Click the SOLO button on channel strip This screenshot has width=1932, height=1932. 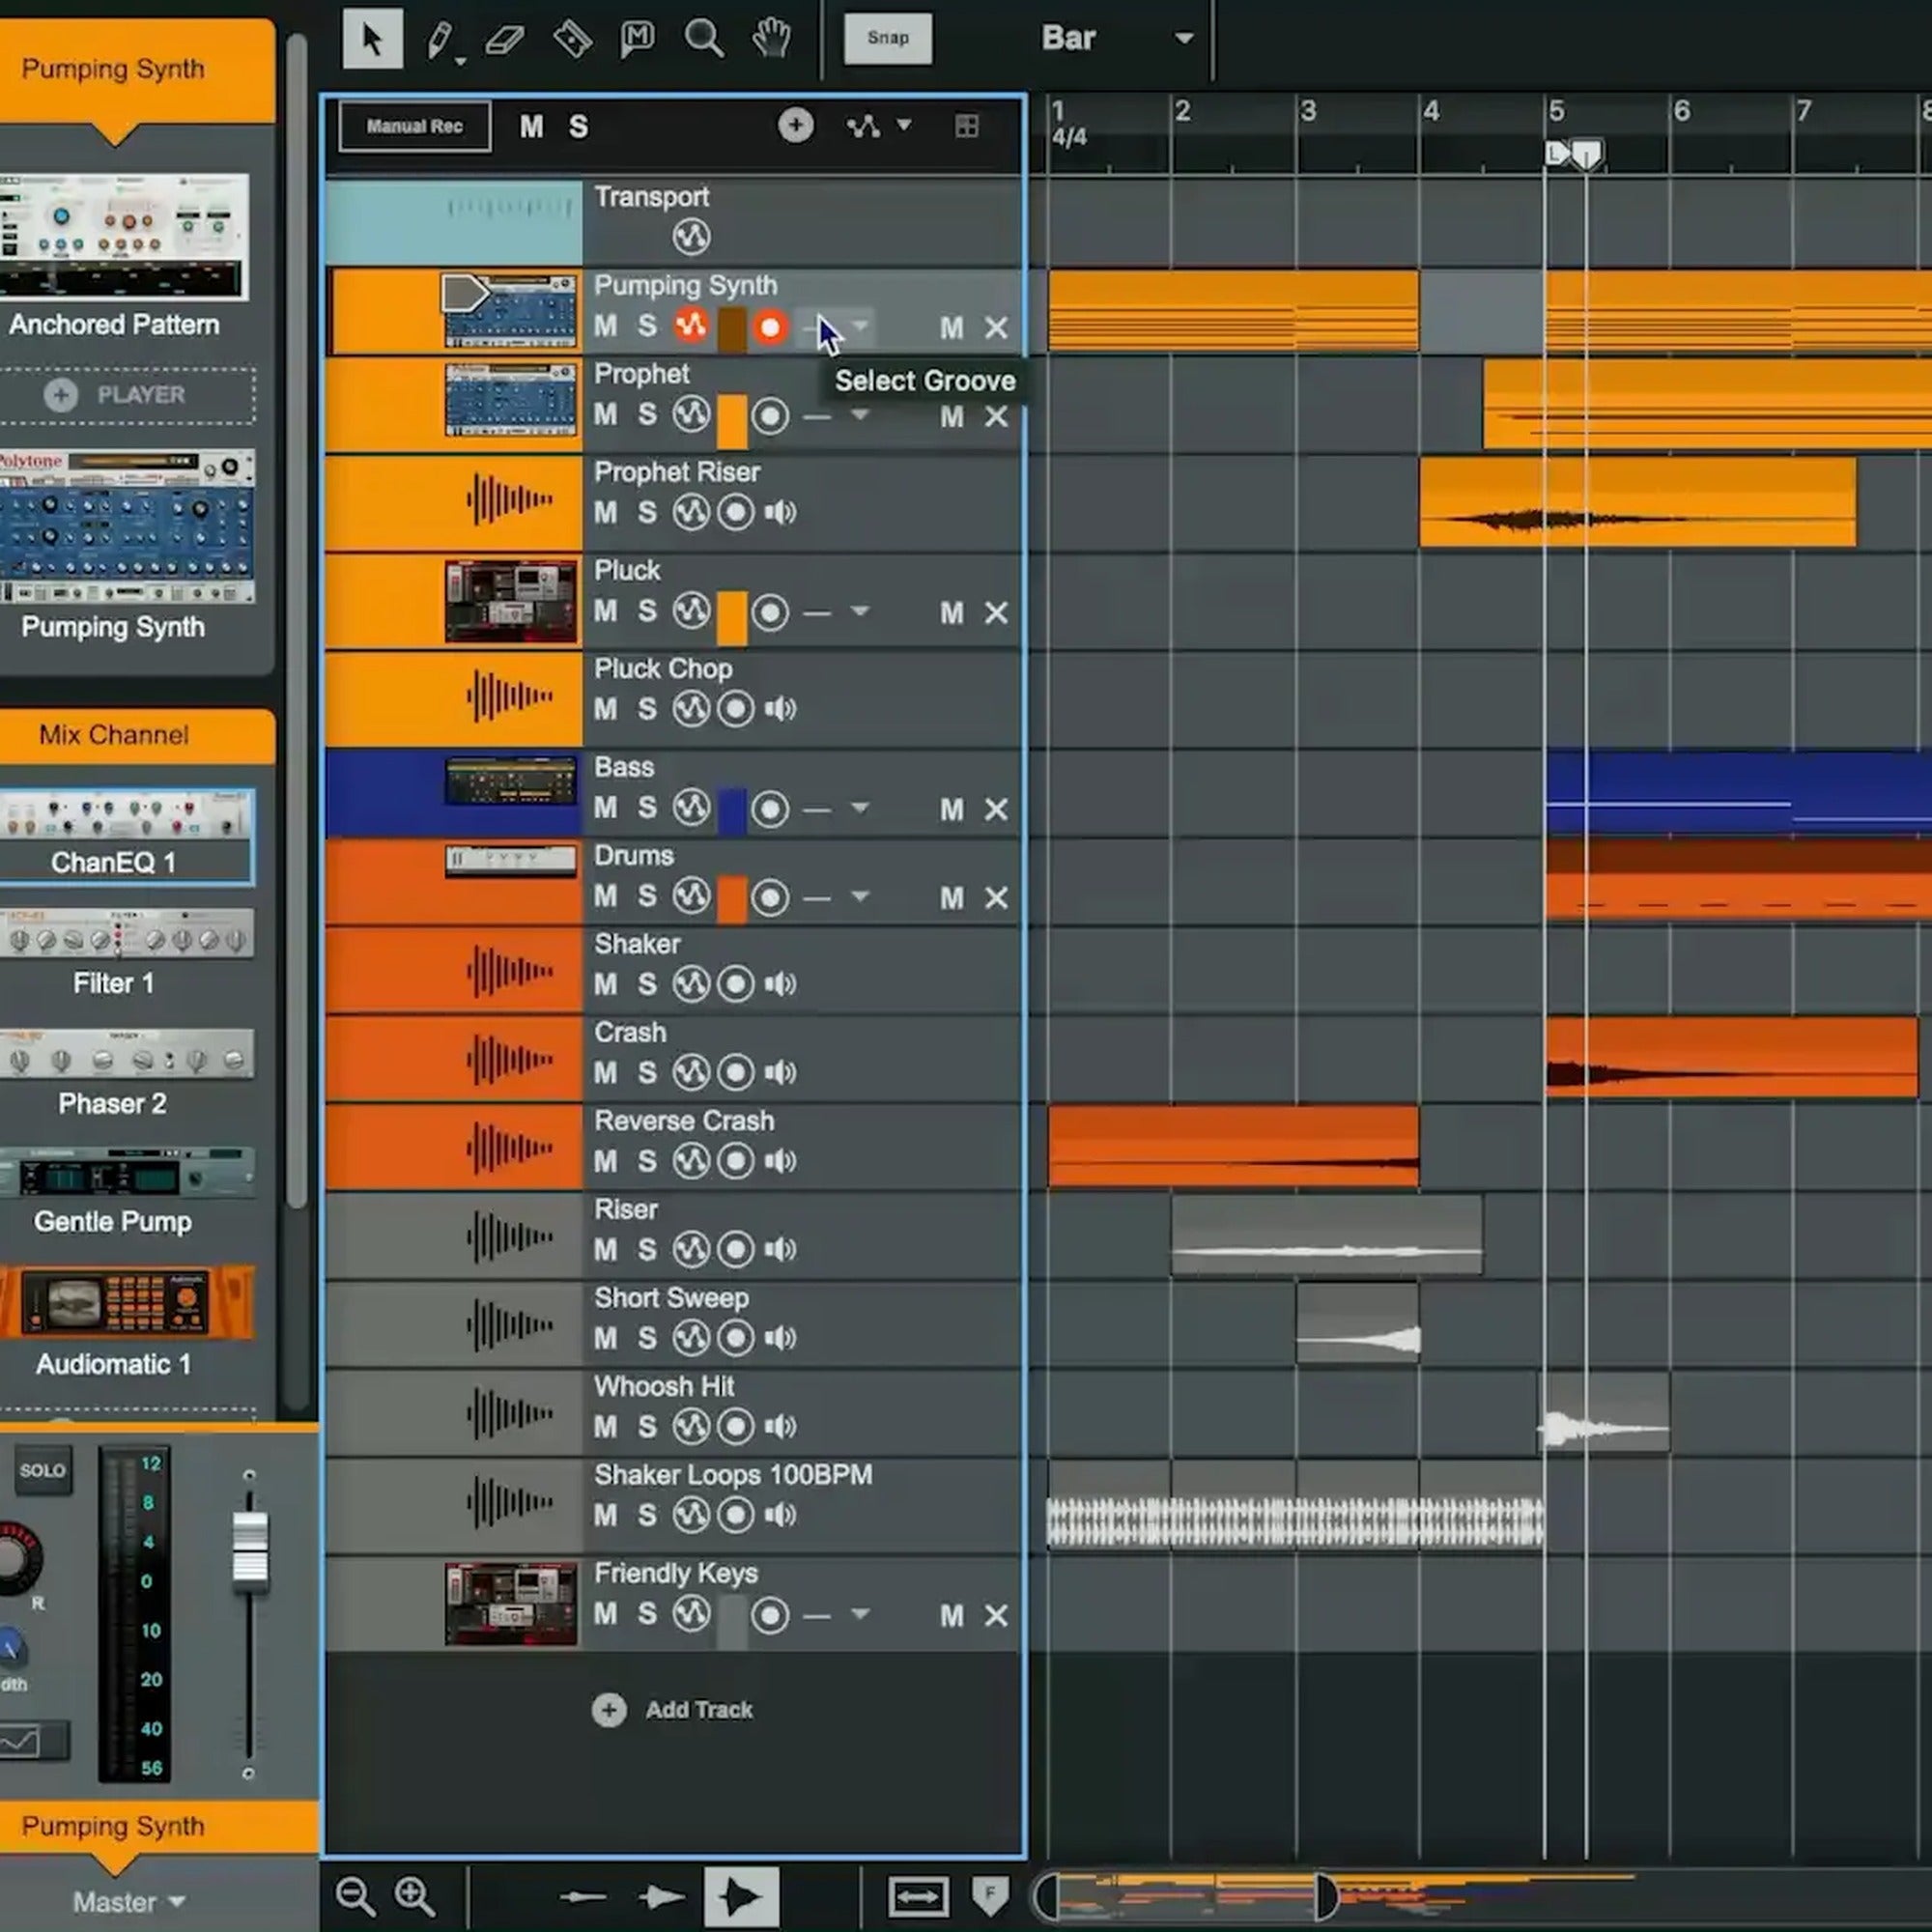point(42,1471)
